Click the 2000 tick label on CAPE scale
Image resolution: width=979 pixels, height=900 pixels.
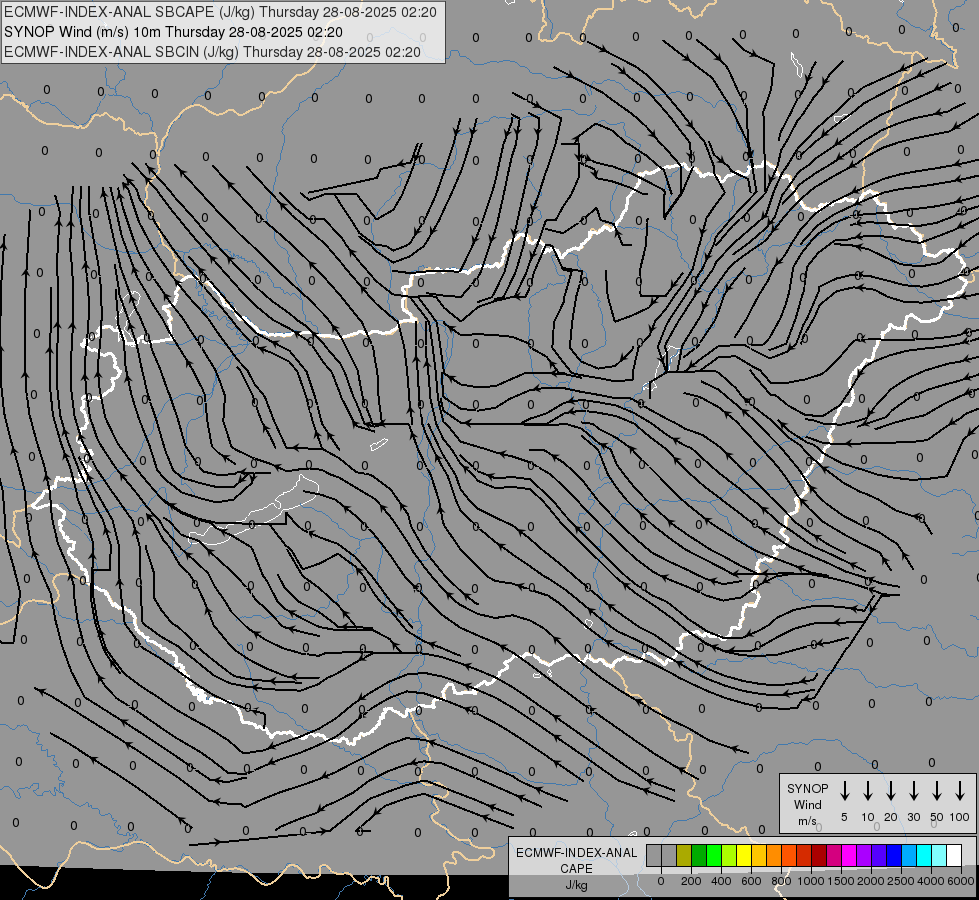pyautogui.click(x=871, y=881)
